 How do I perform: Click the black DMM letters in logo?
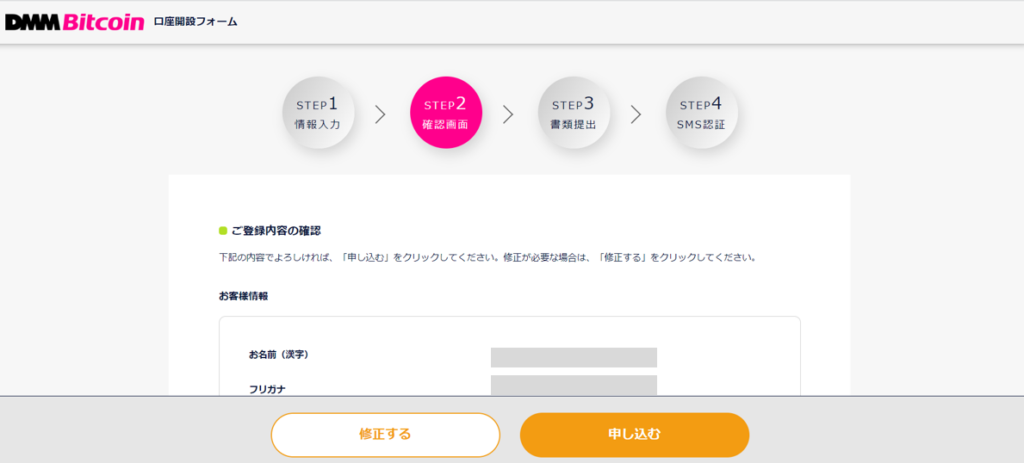pos(33,22)
